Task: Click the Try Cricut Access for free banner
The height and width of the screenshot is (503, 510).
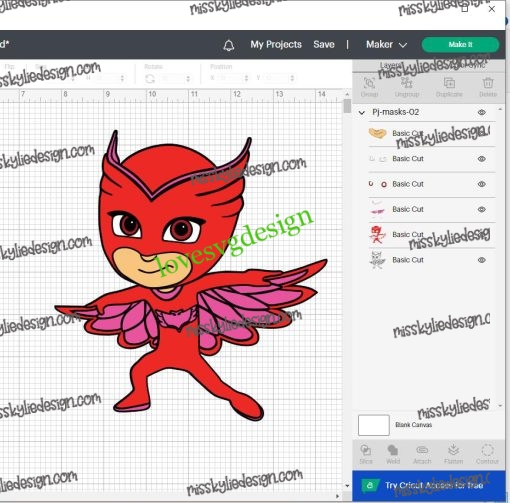Action: tap(429, 485)
